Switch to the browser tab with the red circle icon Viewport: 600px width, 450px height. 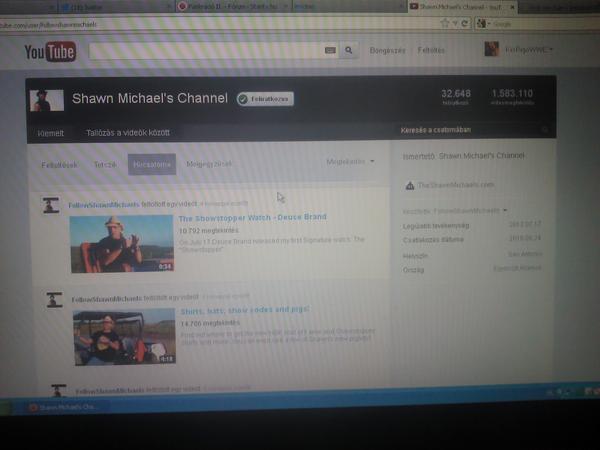coord(233,7)
